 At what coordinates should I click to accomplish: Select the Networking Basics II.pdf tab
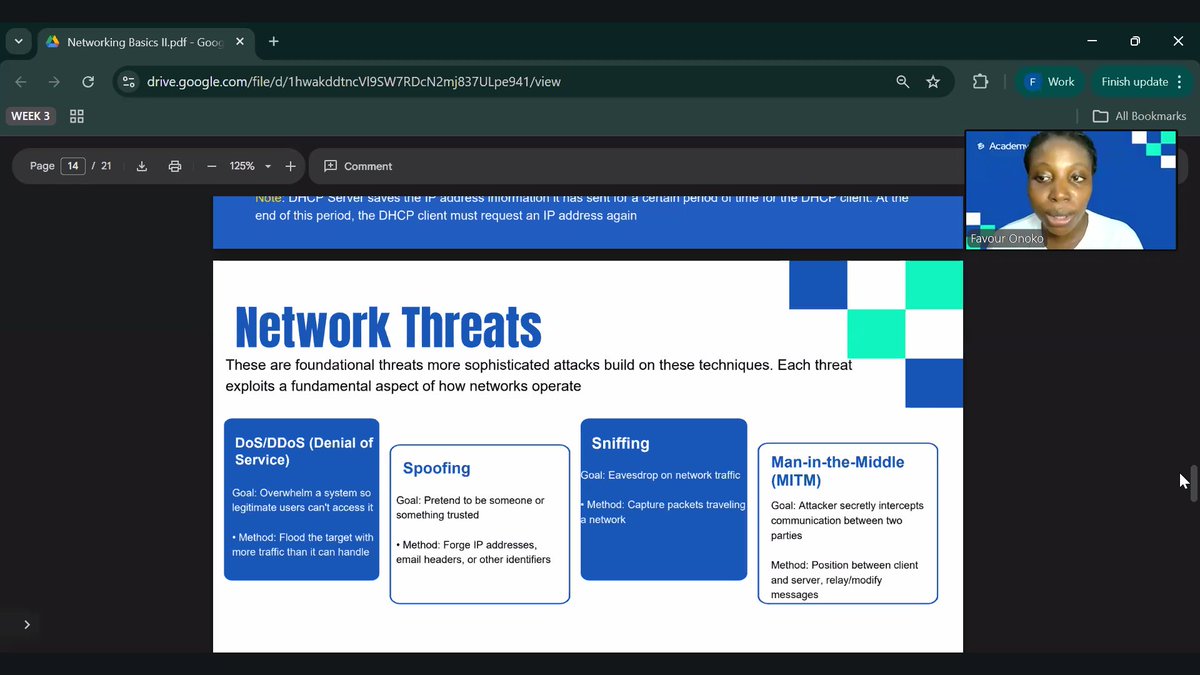point(140,41)
